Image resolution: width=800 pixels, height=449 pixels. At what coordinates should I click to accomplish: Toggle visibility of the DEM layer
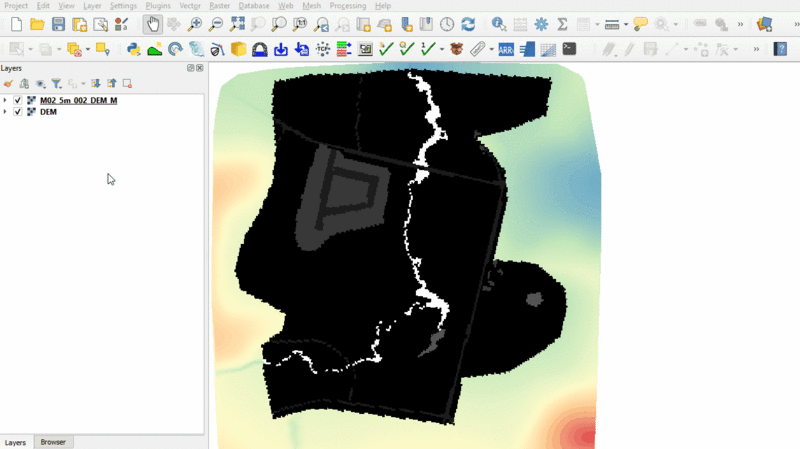click(x=18, y=112)
